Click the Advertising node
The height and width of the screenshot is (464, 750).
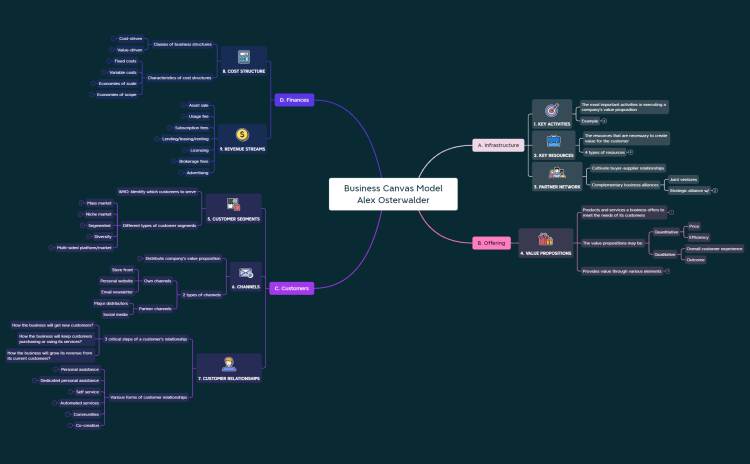(x=197, y=173)
